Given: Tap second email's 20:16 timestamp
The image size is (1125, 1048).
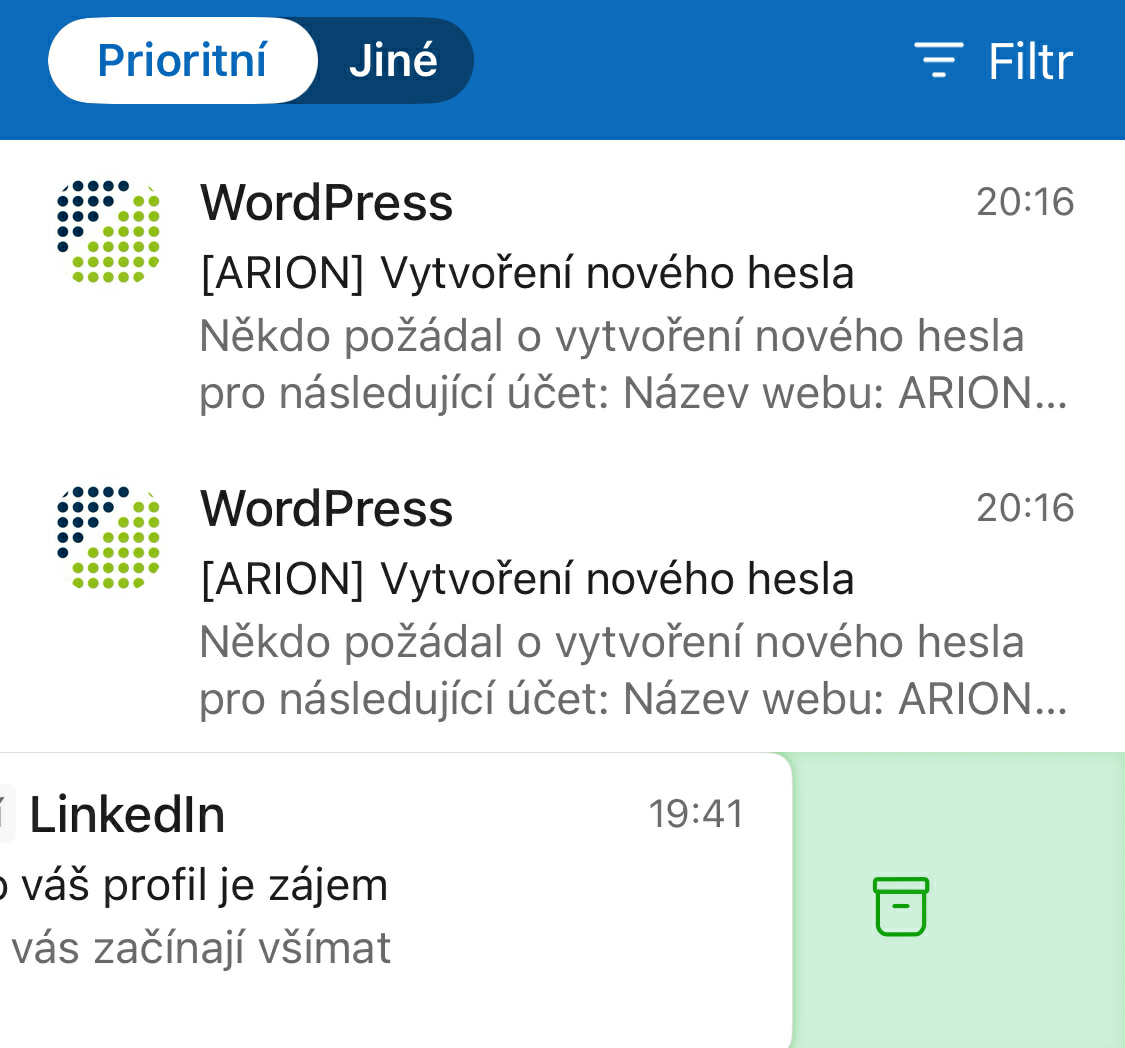Looking at the screenshot, I should click(1025, 508).
